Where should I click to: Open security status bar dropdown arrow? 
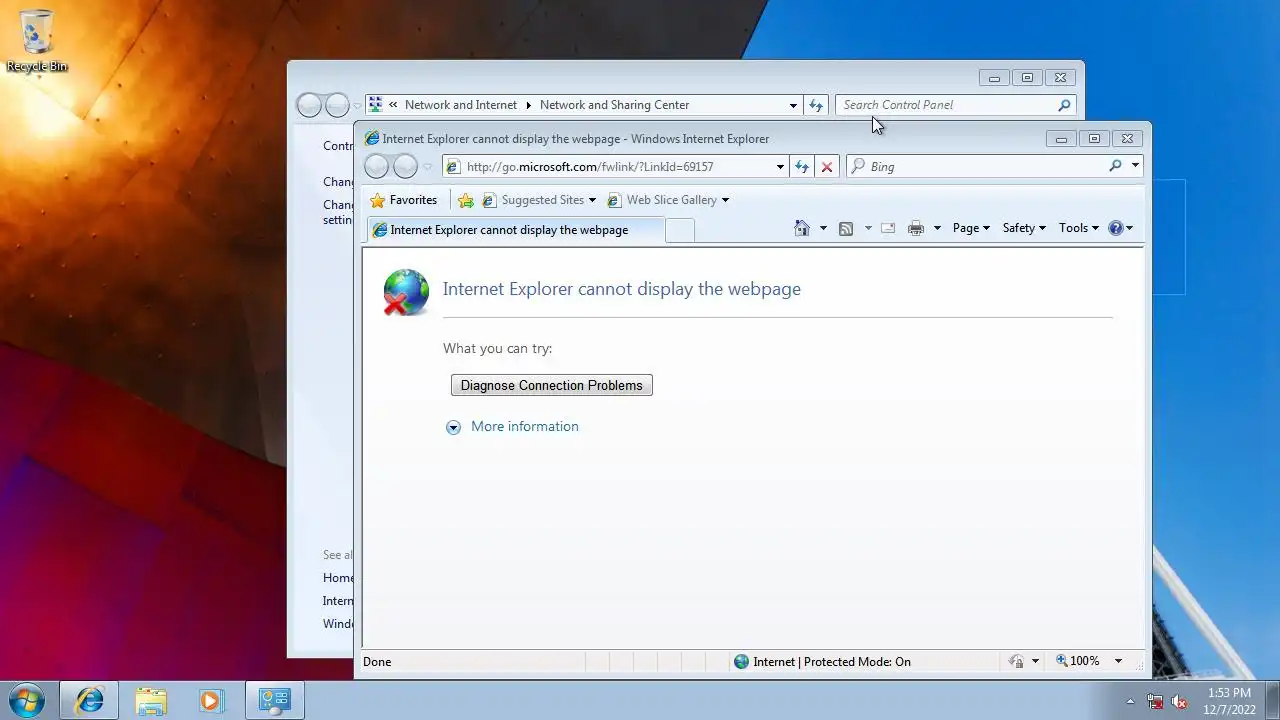pyautogui.click(x=1035, y=661)
